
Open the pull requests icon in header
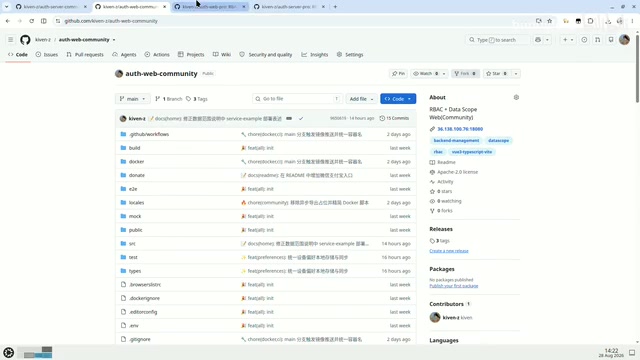click(x=598, y=40)
